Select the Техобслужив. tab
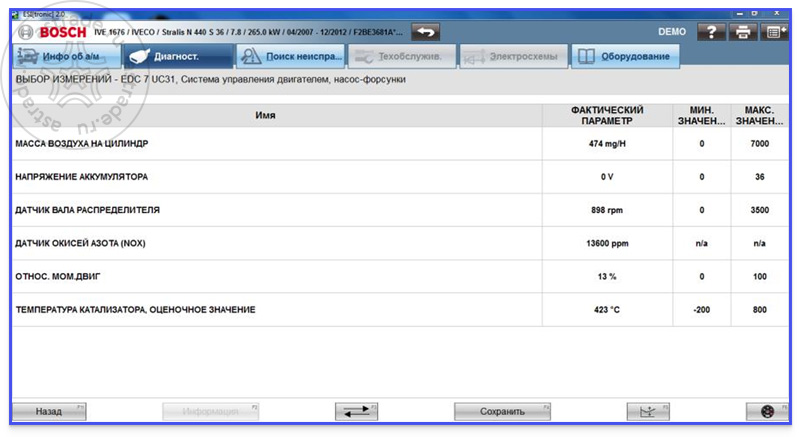This screenshot has width=799, height=437. 402,56
